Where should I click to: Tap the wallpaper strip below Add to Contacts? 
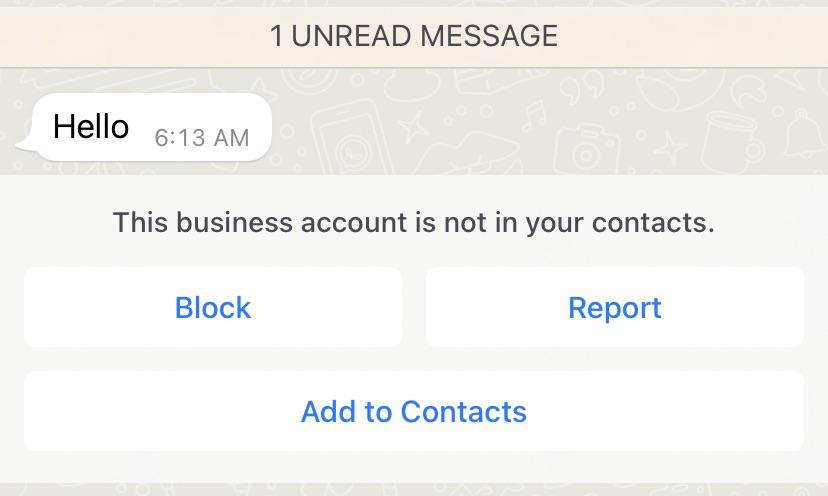pyautogui.click(x=413, y=488)
